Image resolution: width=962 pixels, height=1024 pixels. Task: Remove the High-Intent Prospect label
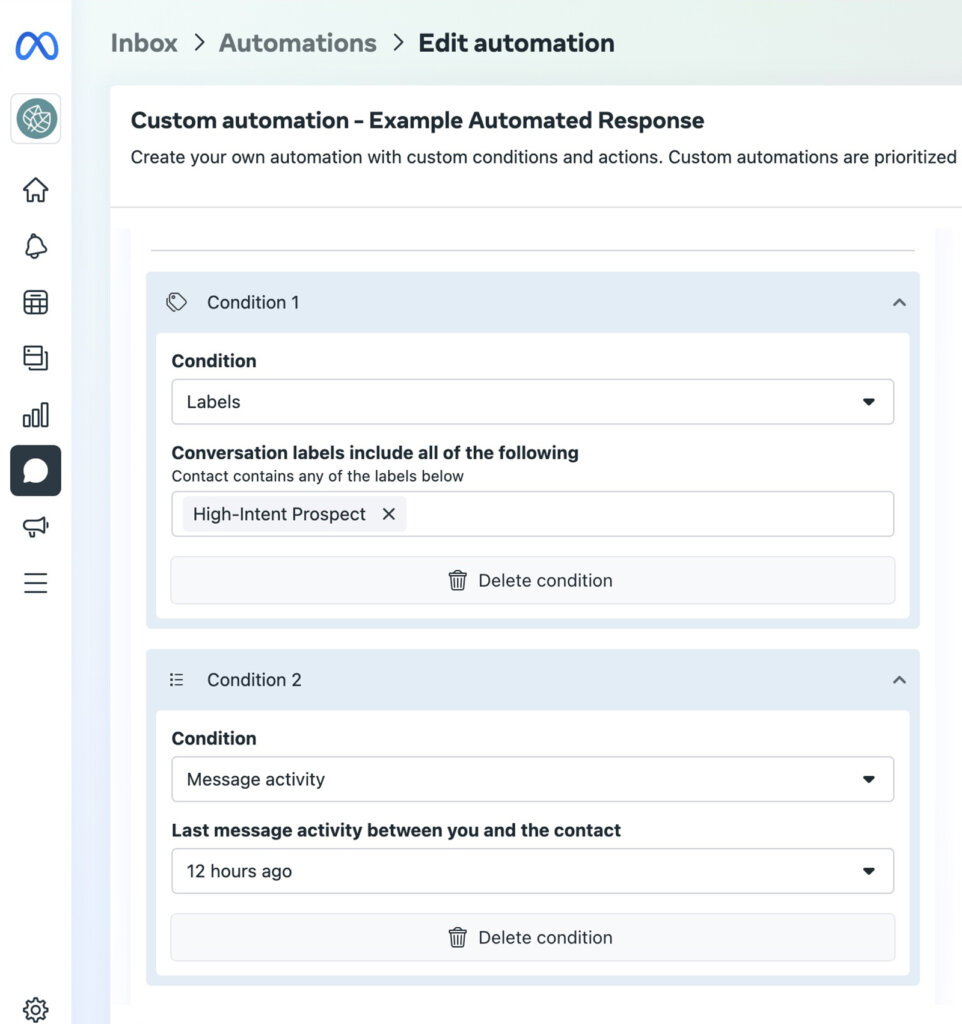[388, 514]
